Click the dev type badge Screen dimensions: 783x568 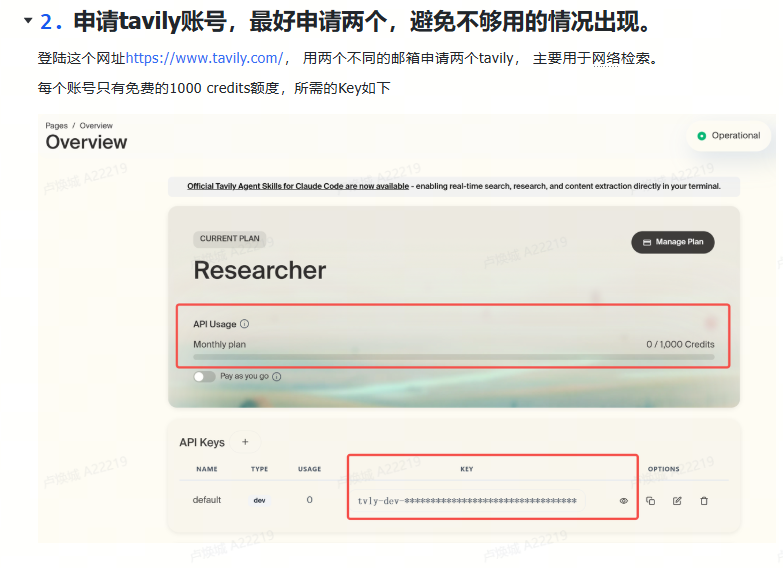tap(260, 501)
